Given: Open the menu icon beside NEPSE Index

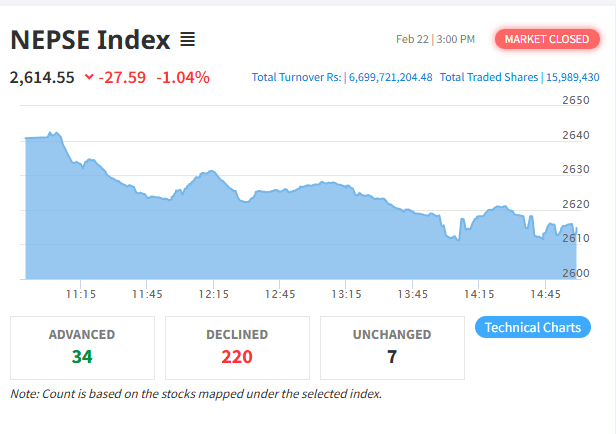Looking at the screenshot, I should (x=187, y=40).
